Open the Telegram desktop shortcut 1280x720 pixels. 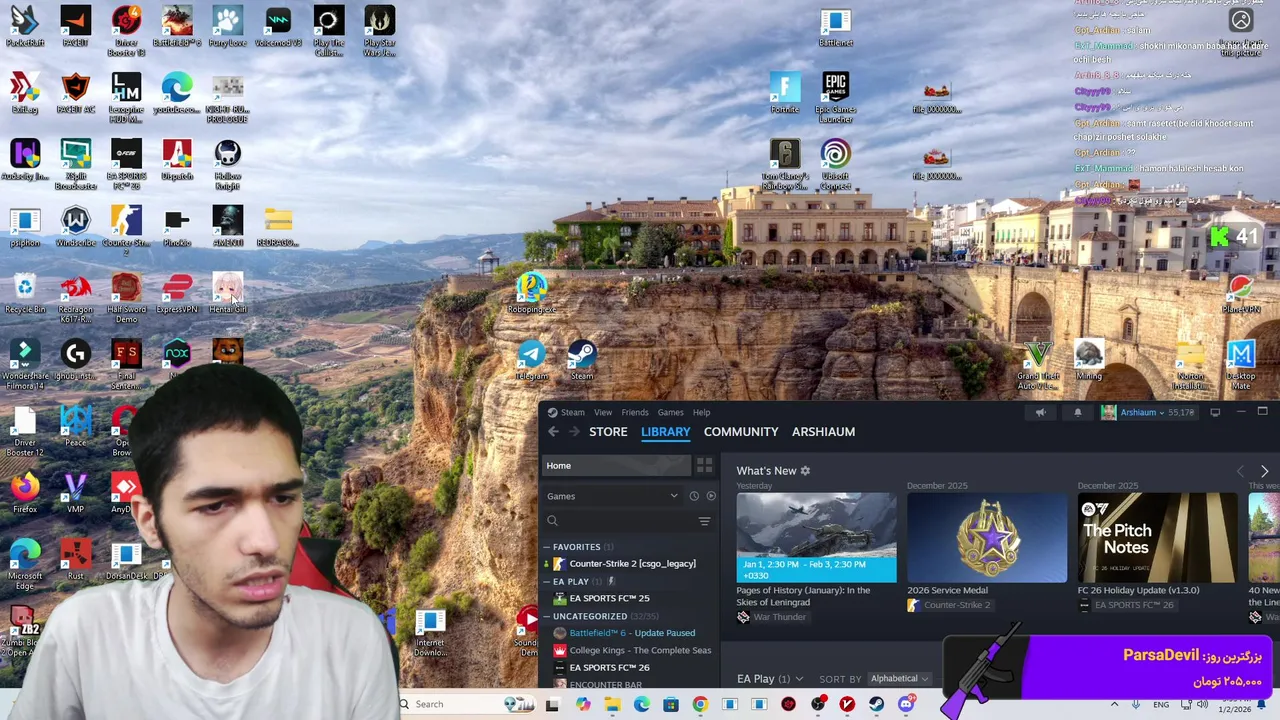532,358
